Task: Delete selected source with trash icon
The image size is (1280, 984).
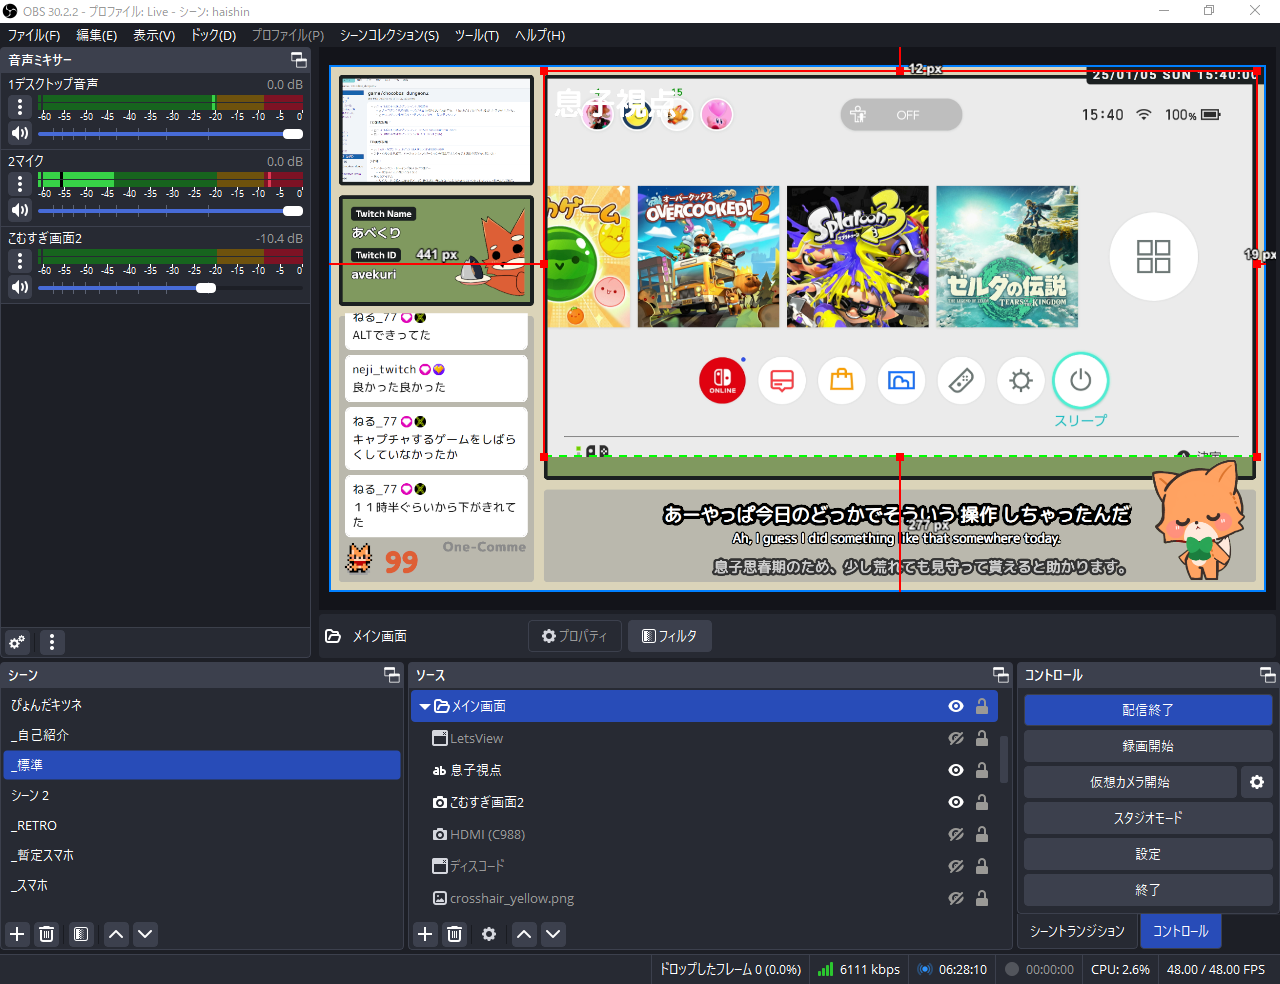Action: pos(454,934)
